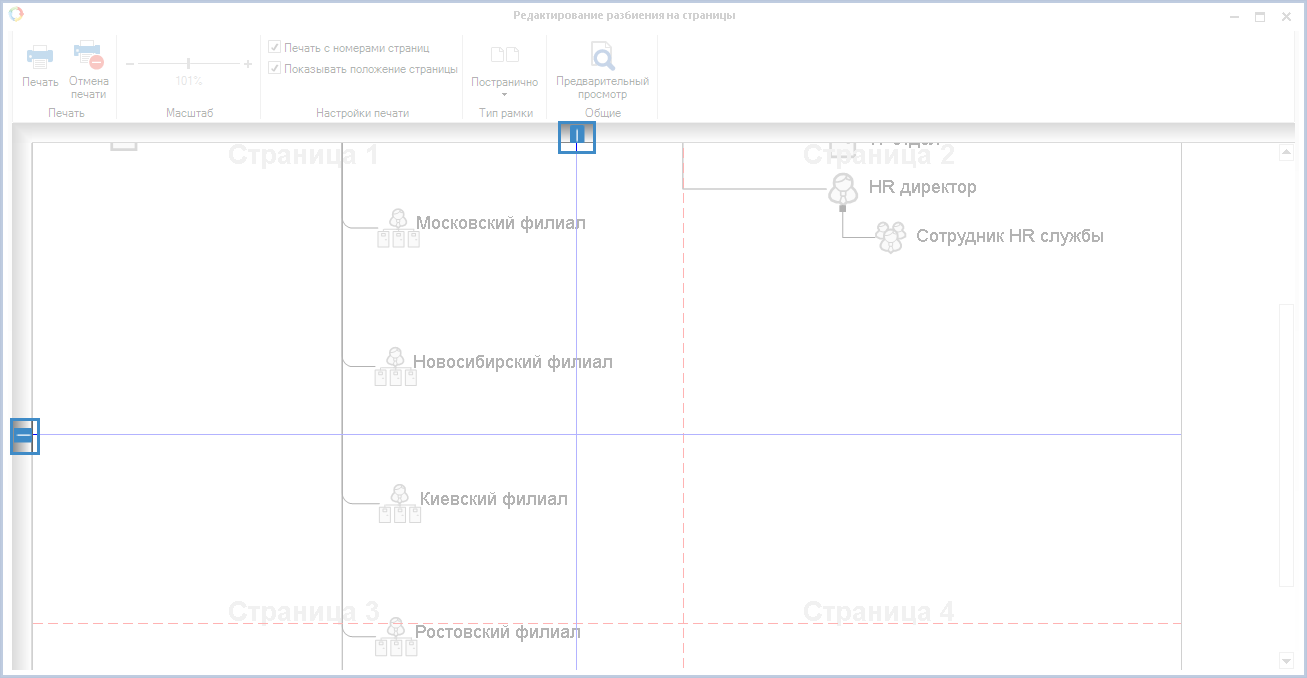This screenshot has width=1307, height=678.
Task: Click the Сотрудник HR службы group icon
Action: 890,237
